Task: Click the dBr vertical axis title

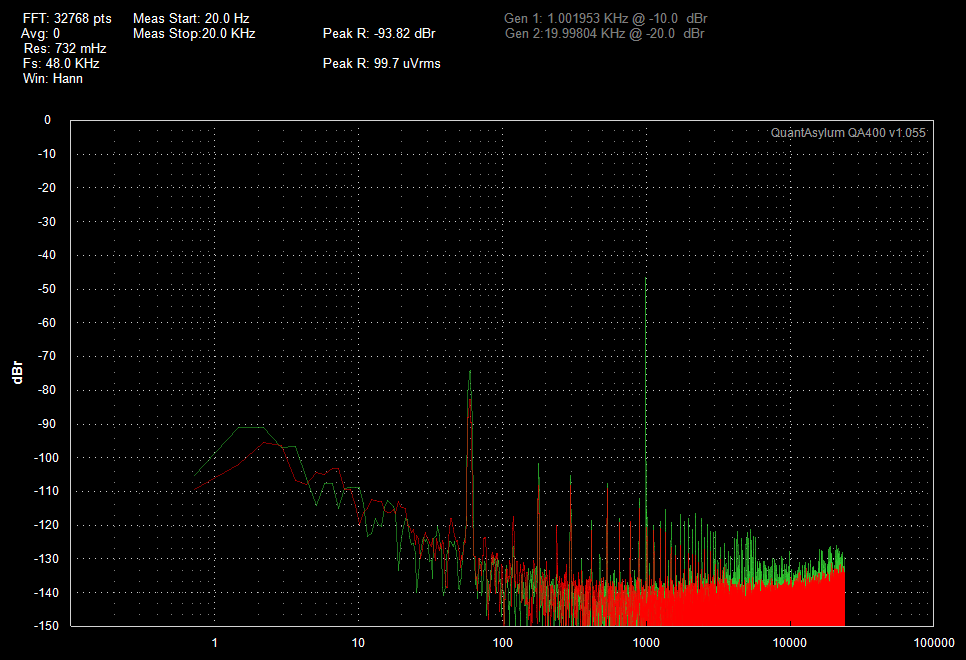Action: pos(17,372)
